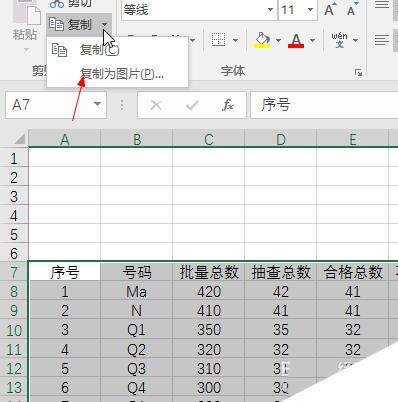Apply the red font color A

[x=296, y=40]
